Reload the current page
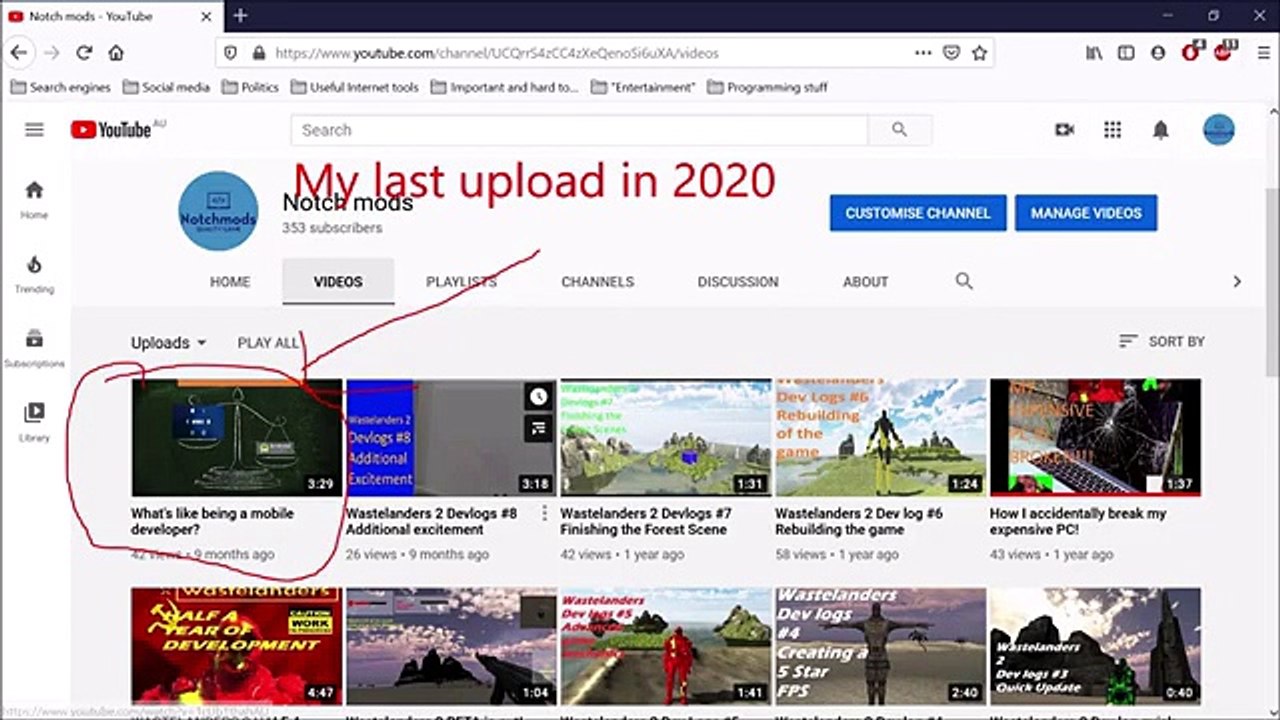Image resolution: width=1280 pixels, height=720 pixels. click(x=84, y=53)
